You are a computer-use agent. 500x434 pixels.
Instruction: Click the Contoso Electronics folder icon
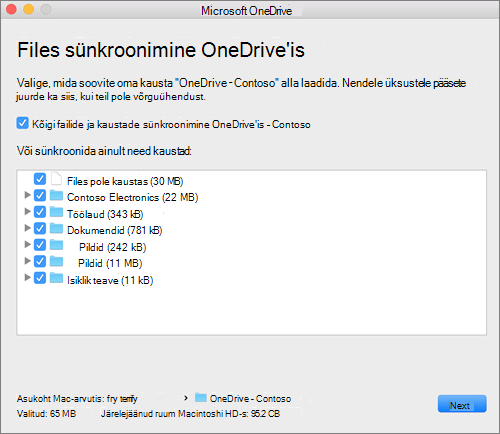(56, 195)
